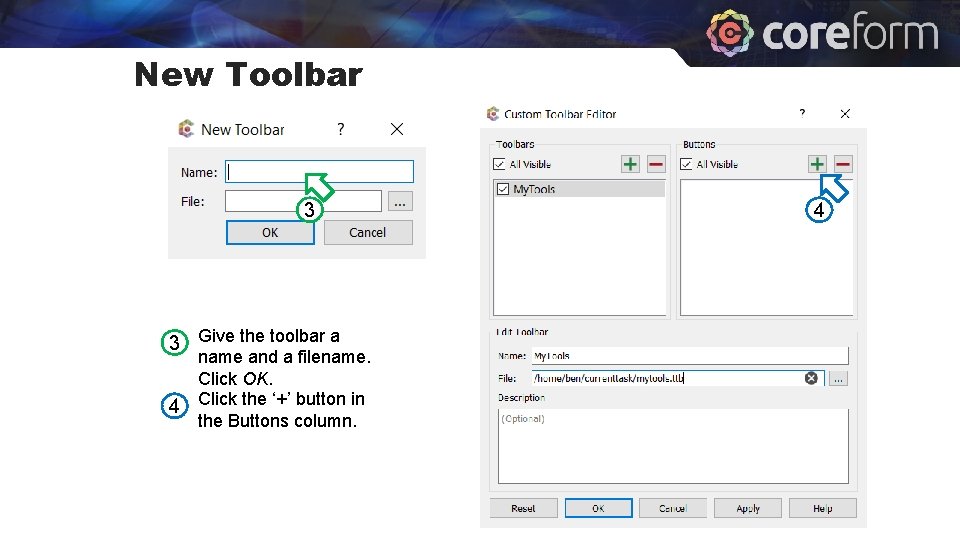
Task: Toggle All Visible under Buttons
Action: pos(686,164)
